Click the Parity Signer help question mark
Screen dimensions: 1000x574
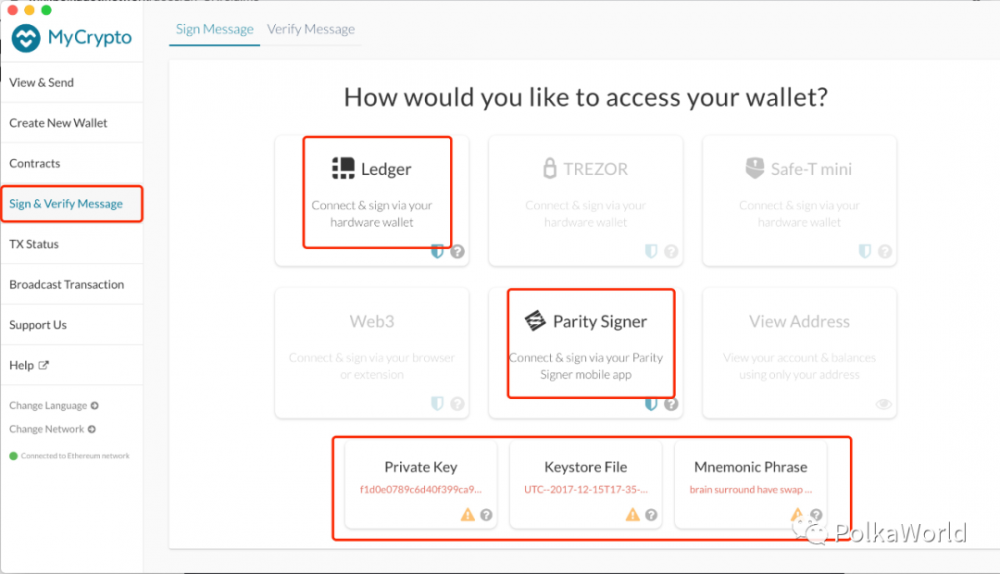pyautogui.click(x=671, y=404)
